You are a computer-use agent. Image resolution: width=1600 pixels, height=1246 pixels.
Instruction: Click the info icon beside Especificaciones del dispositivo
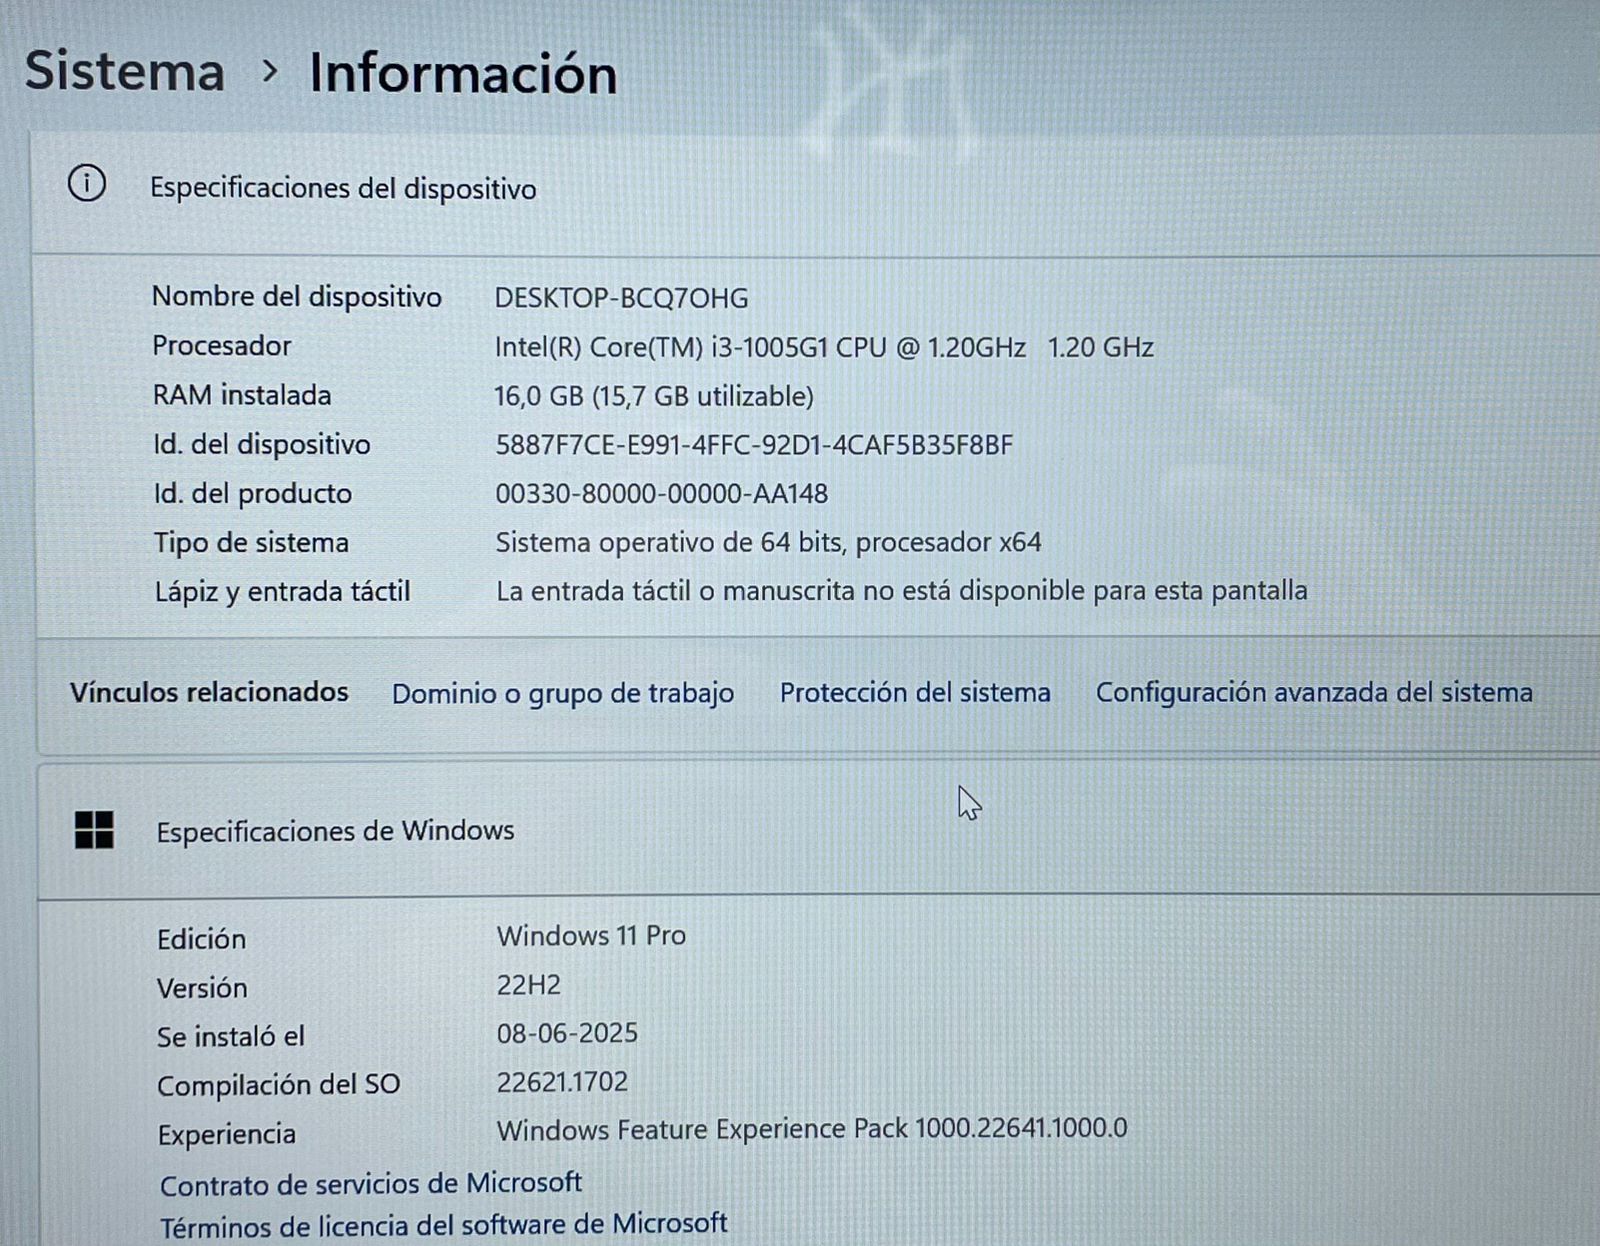(x=87, y=184)
